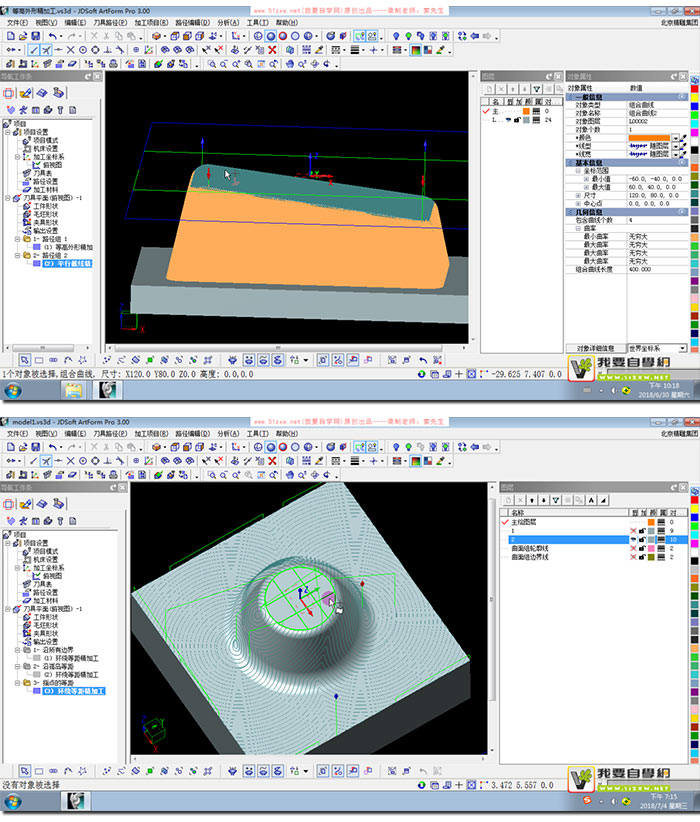Open 颜色 color dropdown in object properties

(676, 138)
